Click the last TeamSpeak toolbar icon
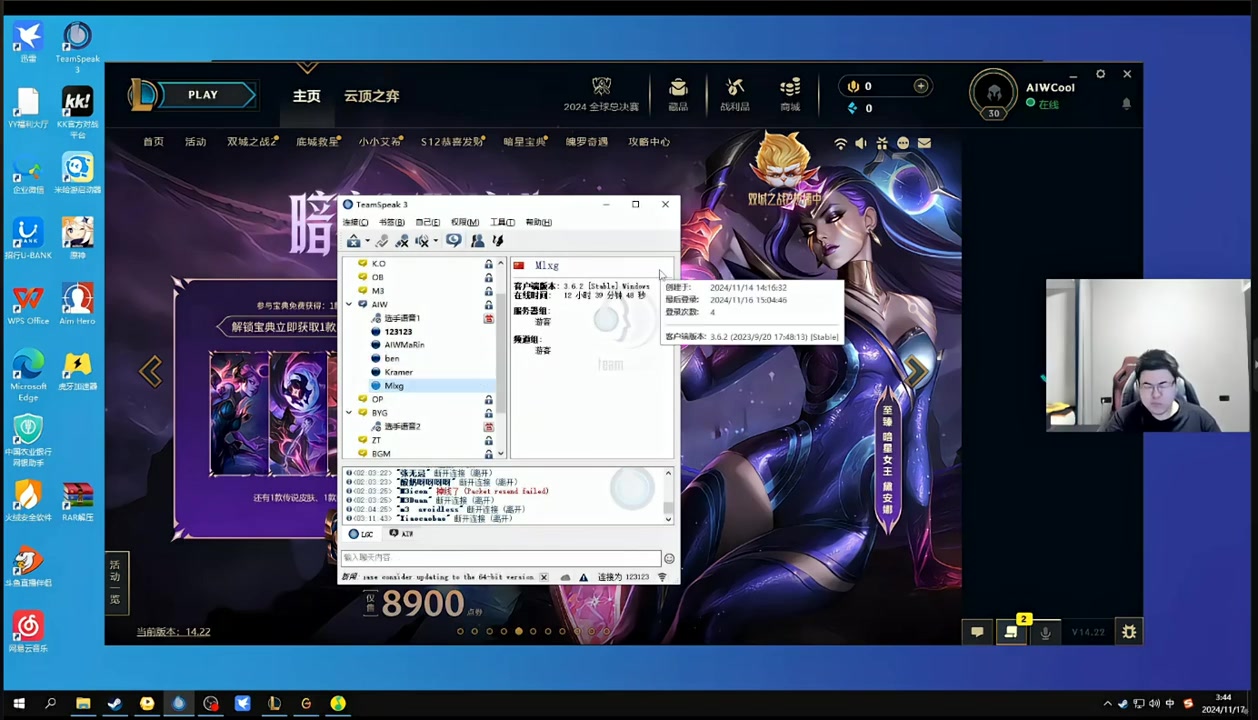Viewport: 1258px width, 720px height. [x=497, y=241]
